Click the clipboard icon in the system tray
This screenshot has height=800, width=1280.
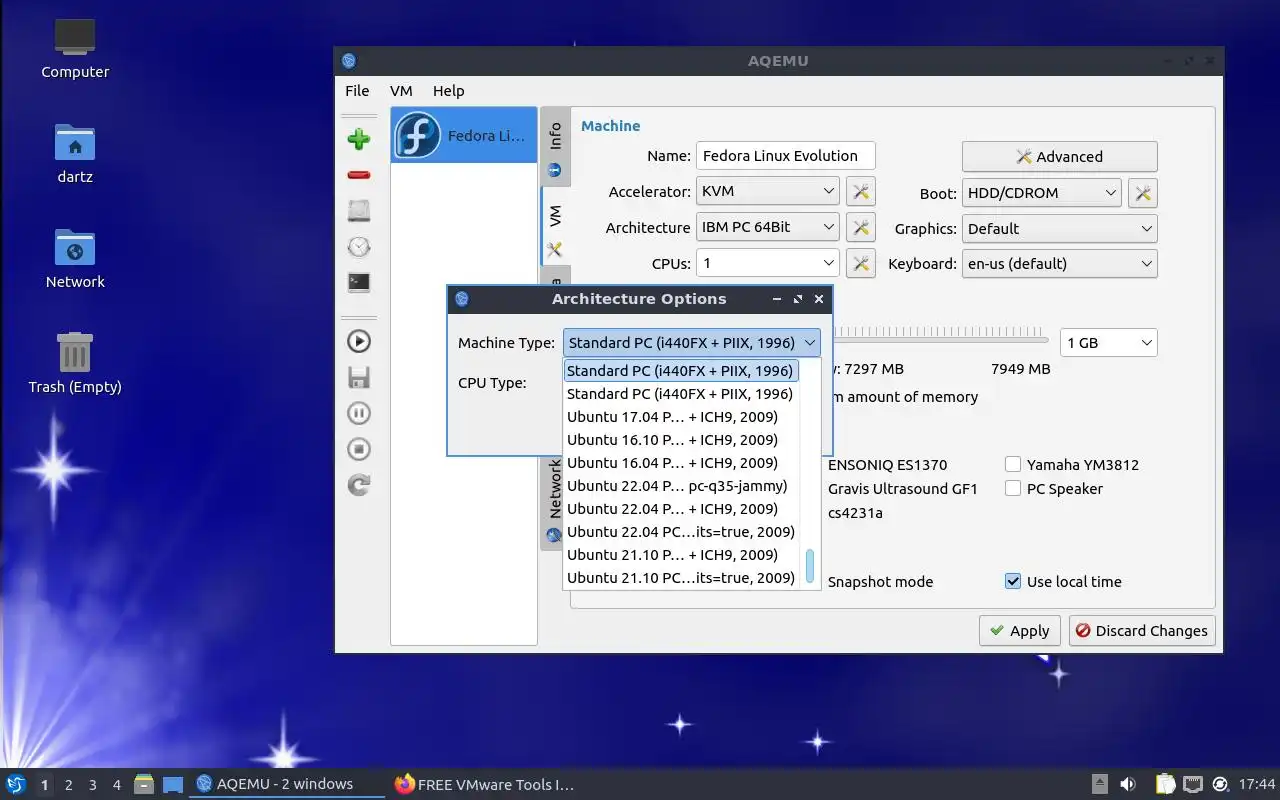(x=1165, y=784)
